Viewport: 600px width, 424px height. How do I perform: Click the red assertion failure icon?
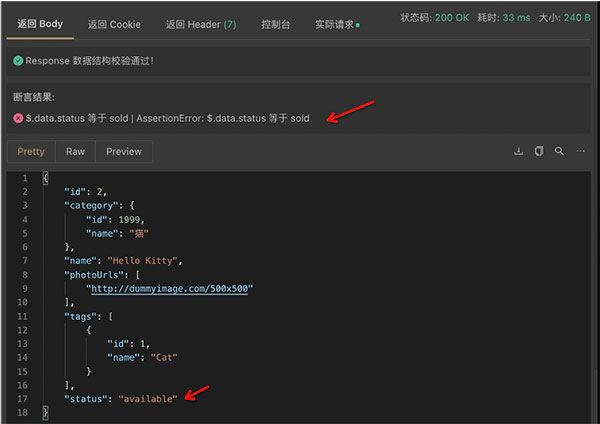click(x=18, y=118)
